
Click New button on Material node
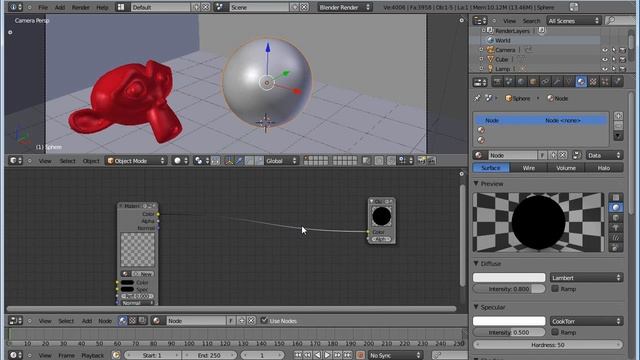click(142, 273)
